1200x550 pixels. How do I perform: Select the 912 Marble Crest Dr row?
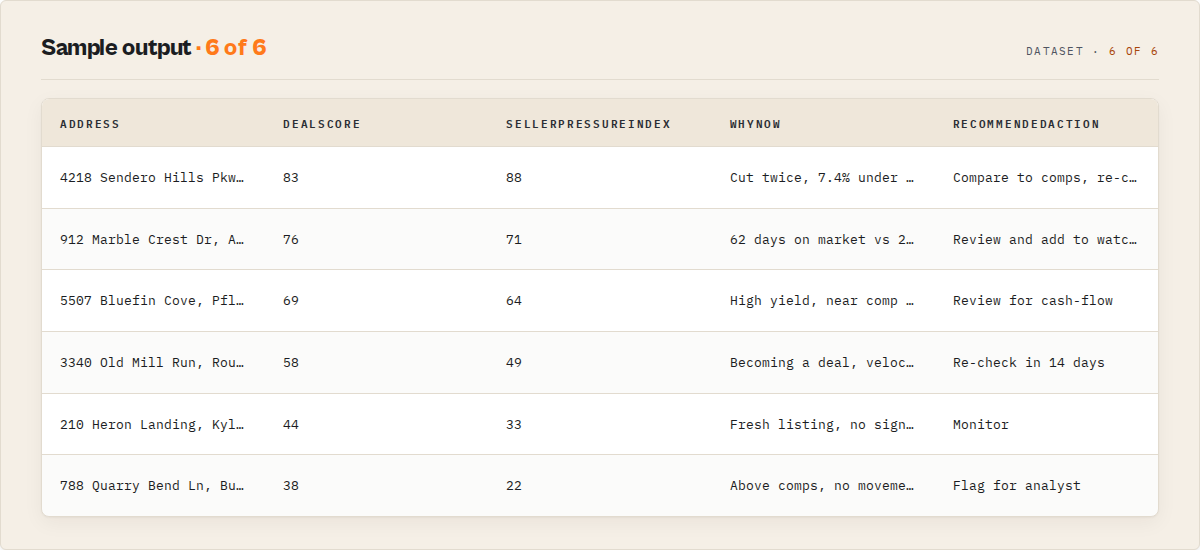tap(600, 240)
